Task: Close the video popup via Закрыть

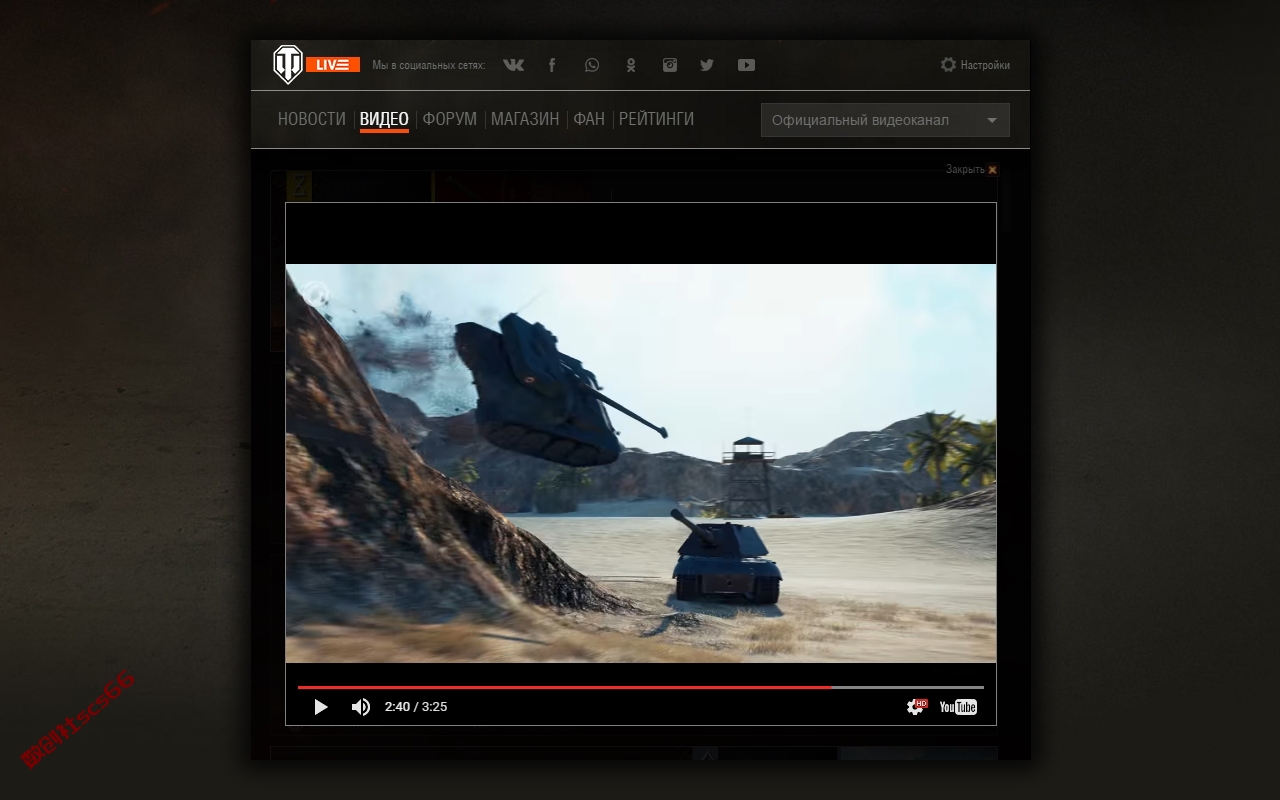Action: click(972, 170)
